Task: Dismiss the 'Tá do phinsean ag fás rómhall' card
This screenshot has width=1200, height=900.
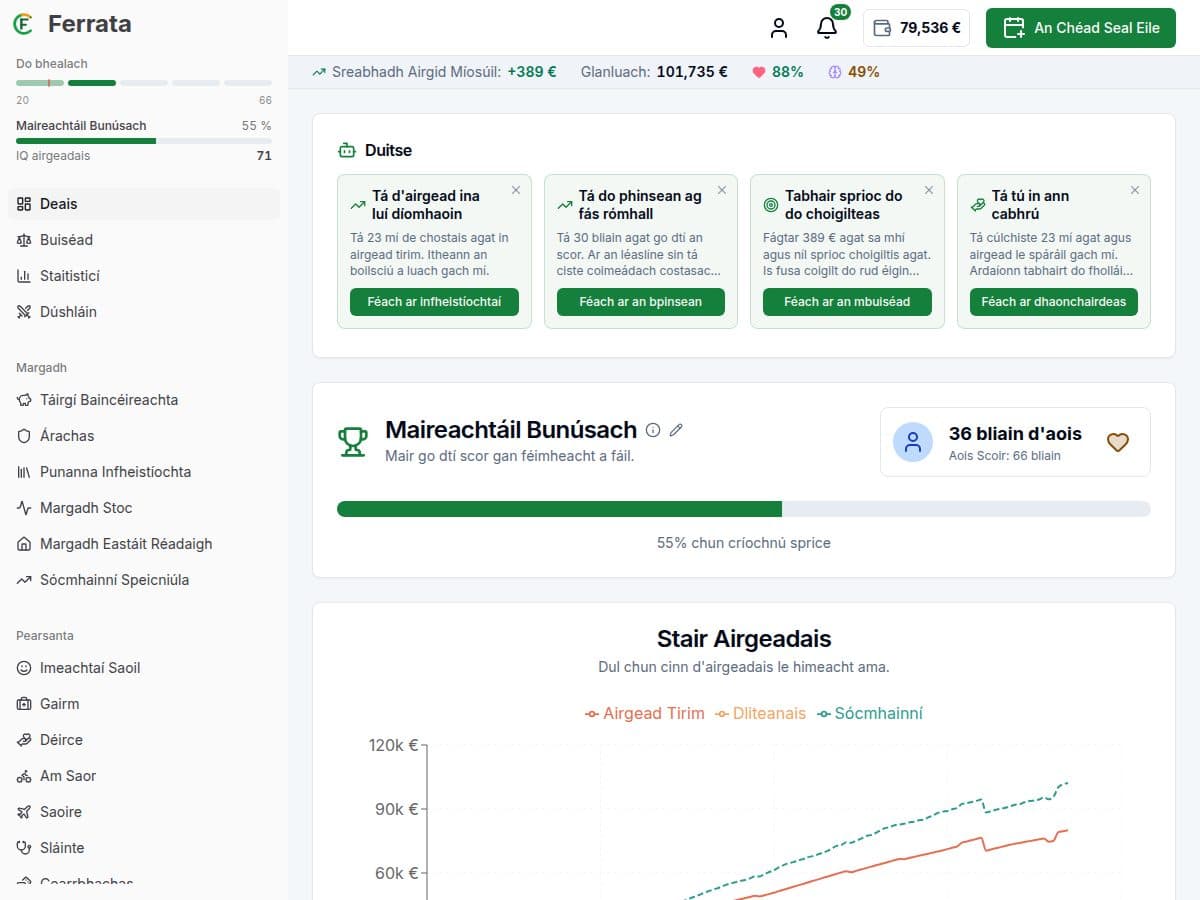Action: (722, 190)
